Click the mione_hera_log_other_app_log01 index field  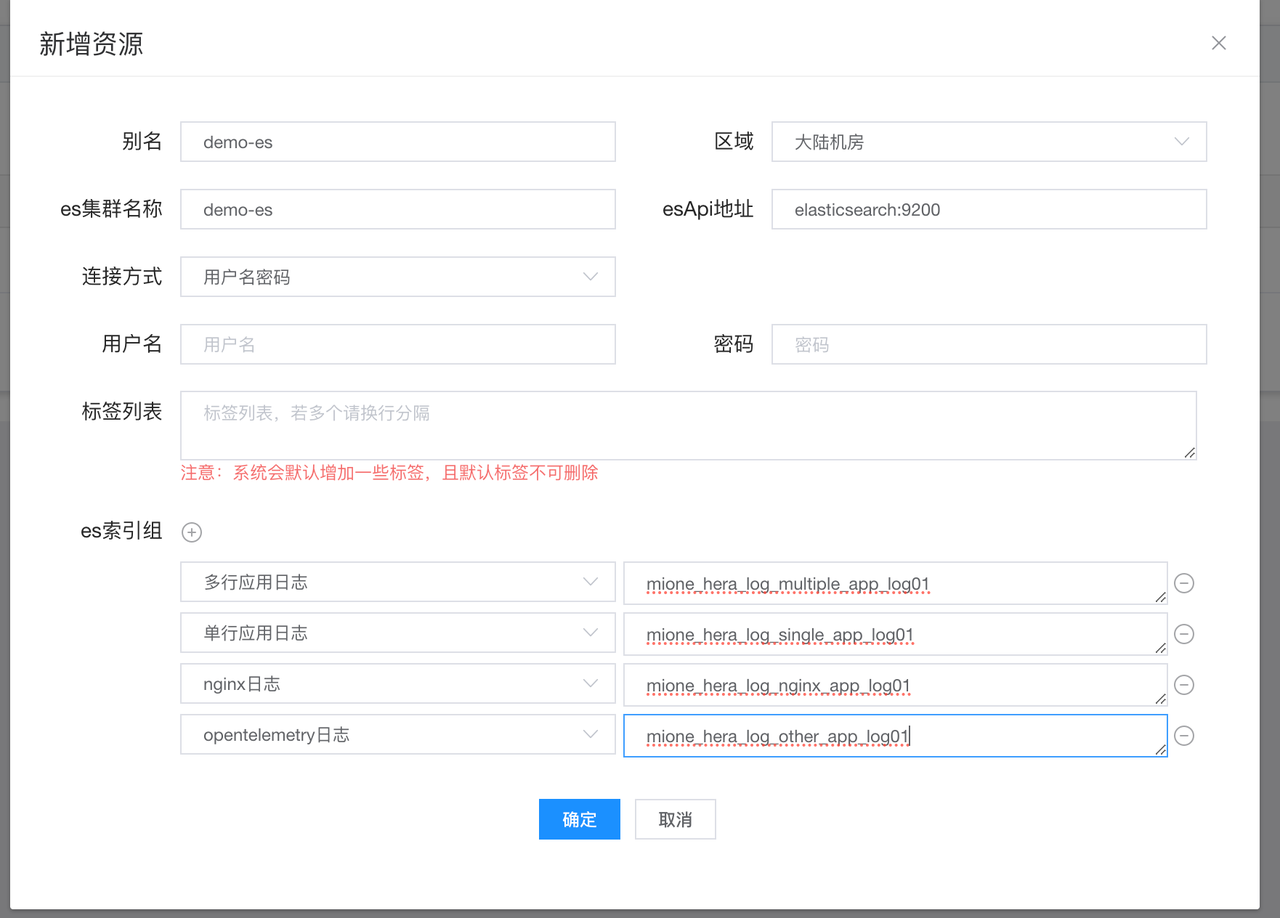(895, 736)
